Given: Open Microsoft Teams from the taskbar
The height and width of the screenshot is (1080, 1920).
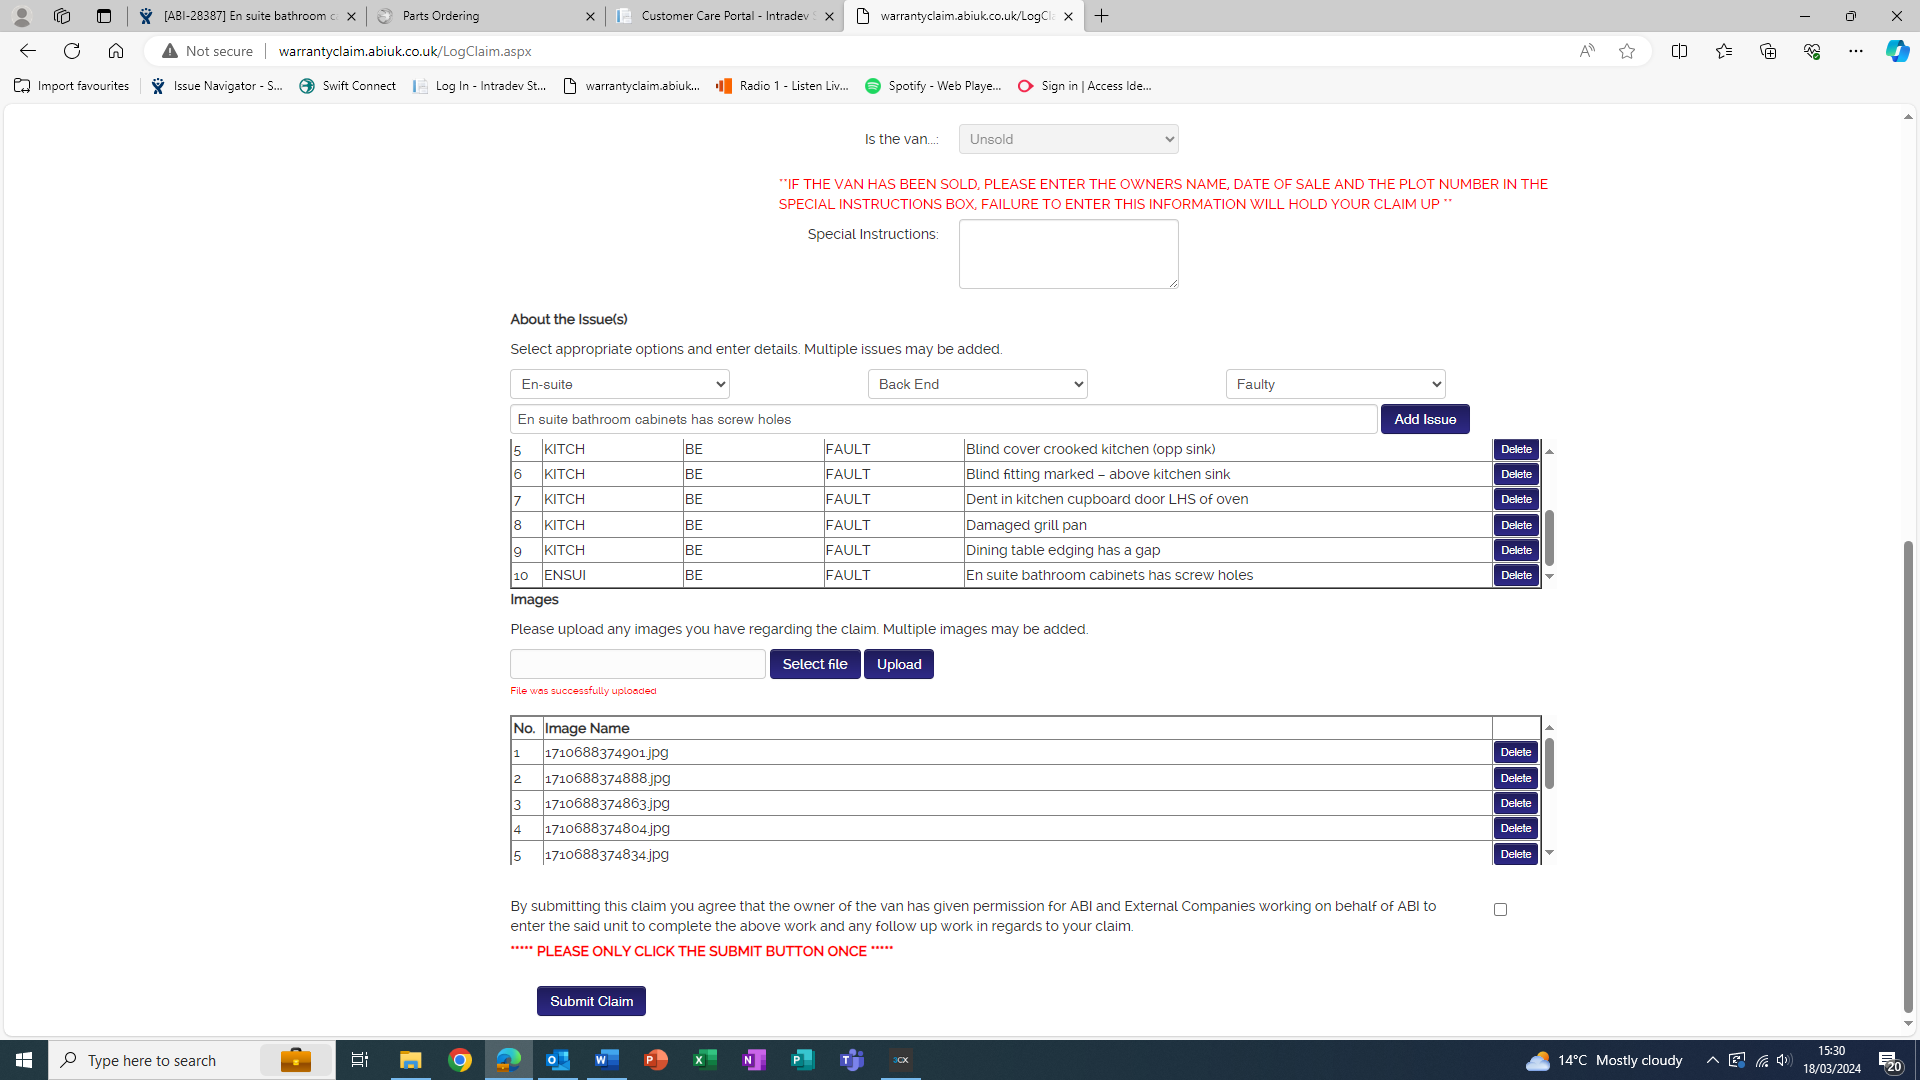Looking at the screenshot, I should point(852,1060).
